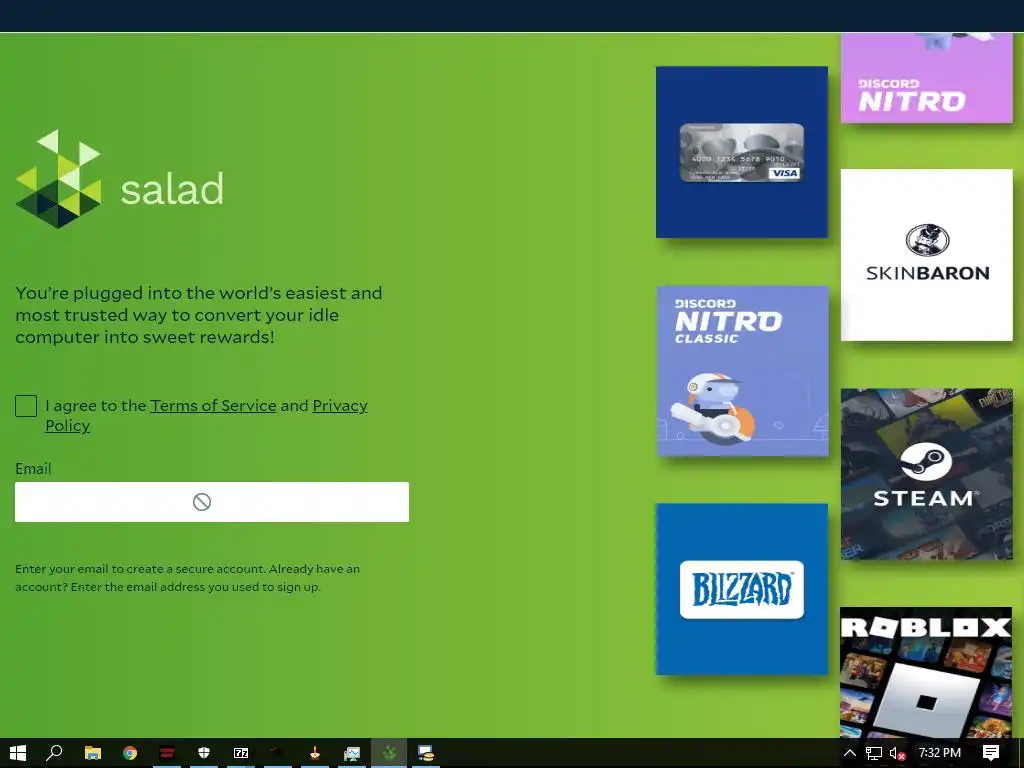The width and height of the screenshot is (1024, 768).
Task: Open network status tray icon
Action: click(873, 753)
